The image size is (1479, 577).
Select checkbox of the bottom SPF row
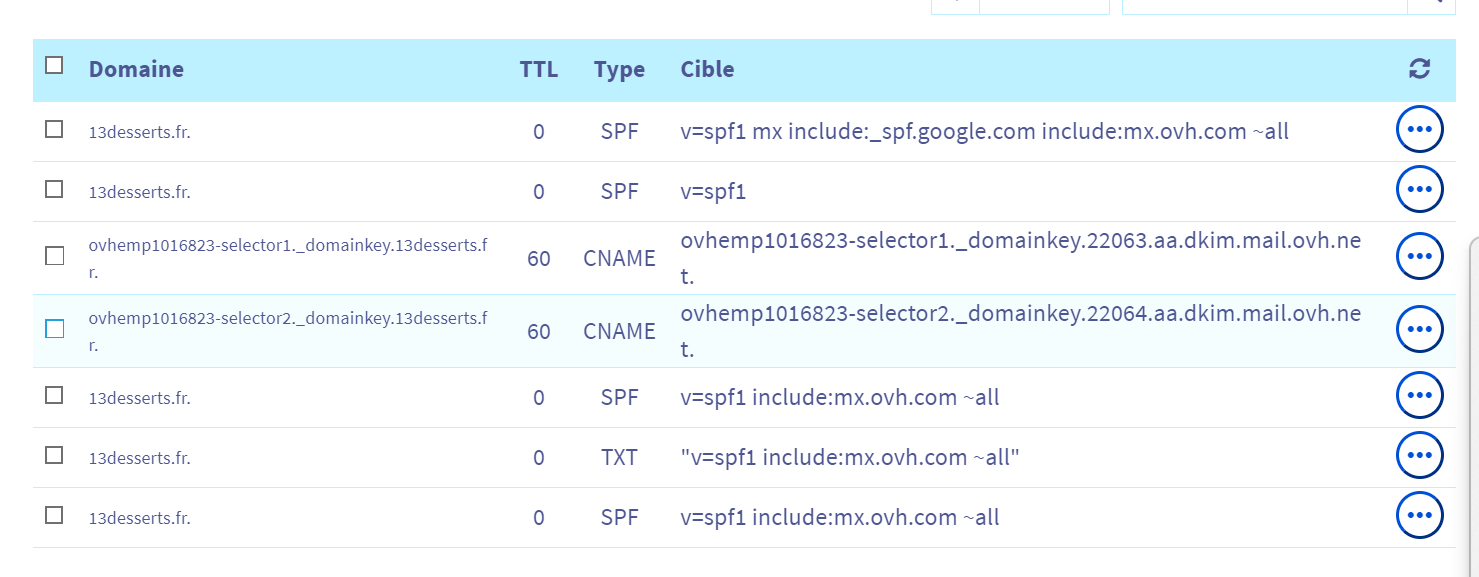54,515
